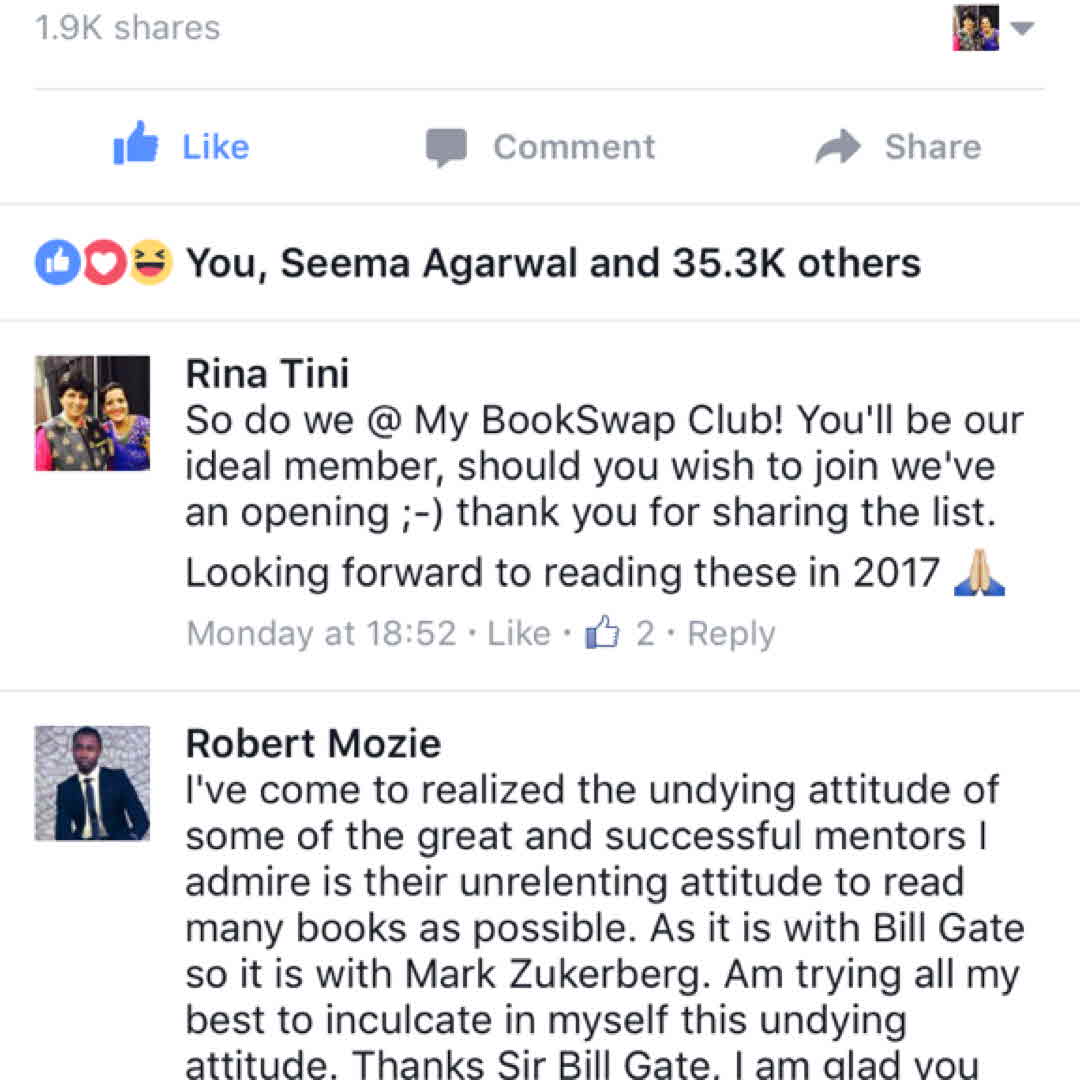Open Rina Tini's profile name

tap(267, 374)
